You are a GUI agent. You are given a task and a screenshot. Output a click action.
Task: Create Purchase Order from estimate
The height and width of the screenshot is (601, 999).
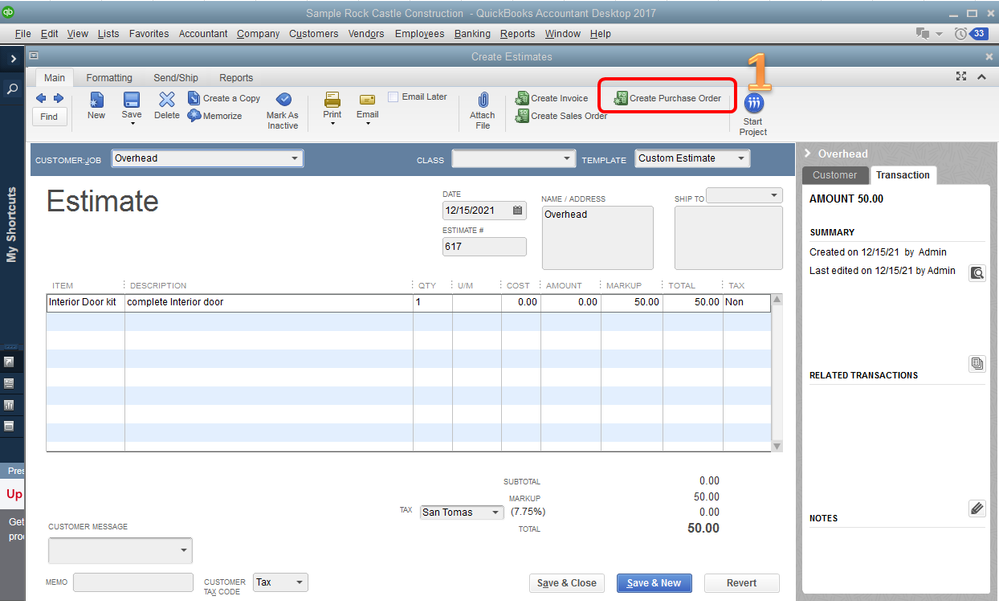coord(667,98)
